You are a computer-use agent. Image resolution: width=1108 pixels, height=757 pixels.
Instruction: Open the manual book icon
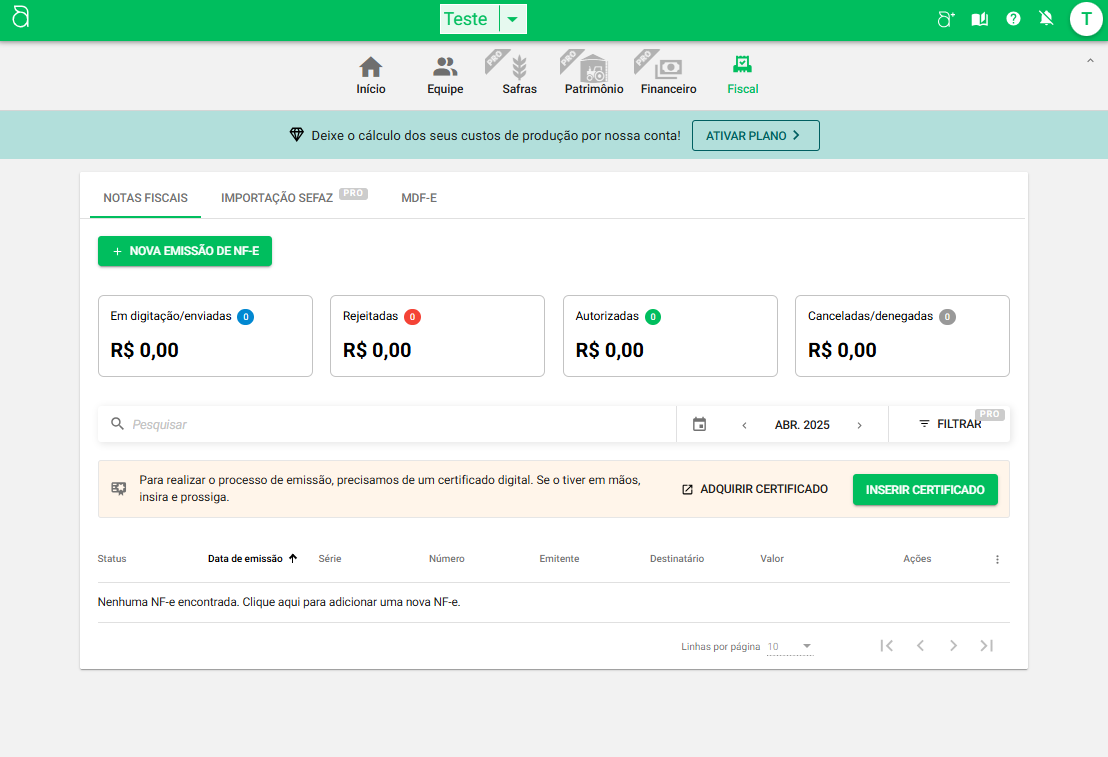coord(980,19)
